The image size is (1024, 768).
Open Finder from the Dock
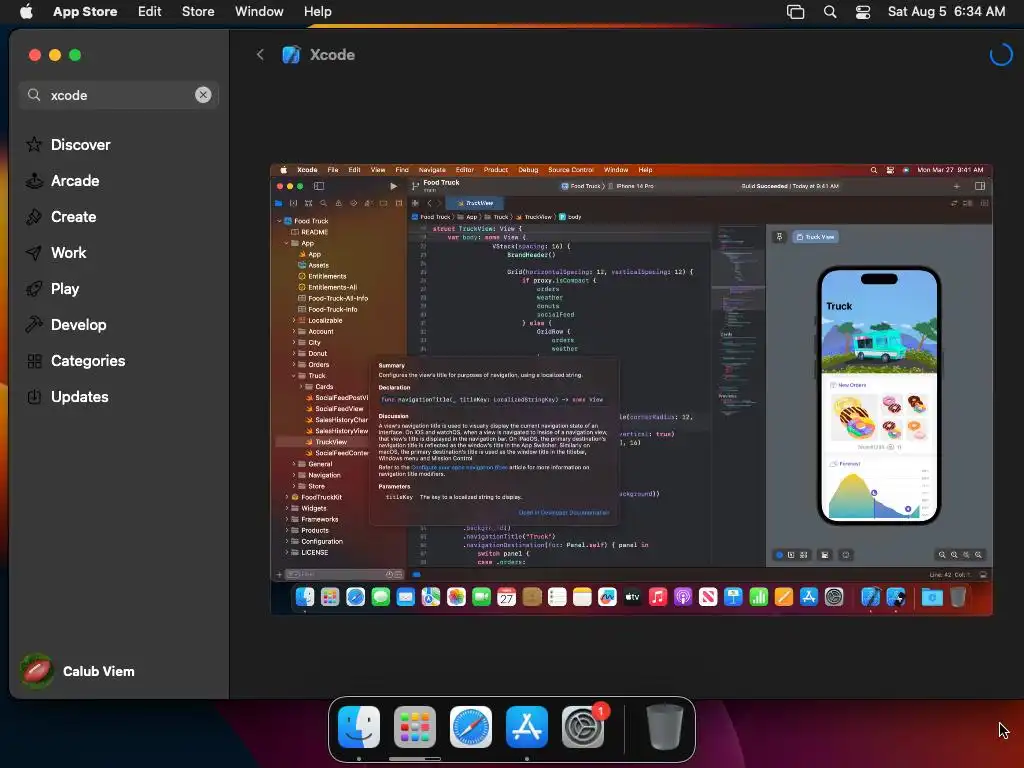[x=359, y=727]
